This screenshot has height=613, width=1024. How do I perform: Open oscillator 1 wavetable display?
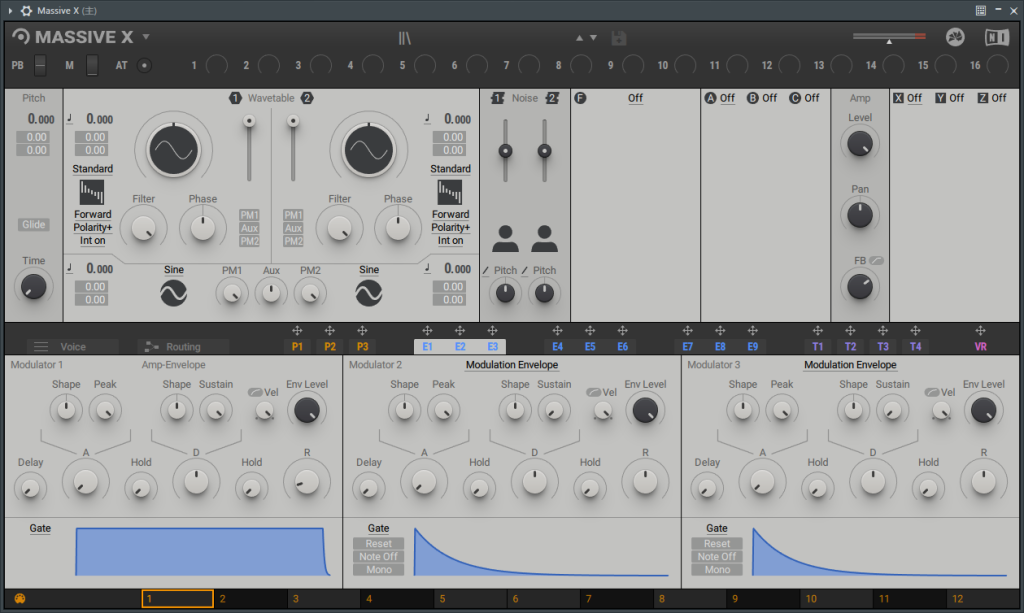click(x=174, y=150)
